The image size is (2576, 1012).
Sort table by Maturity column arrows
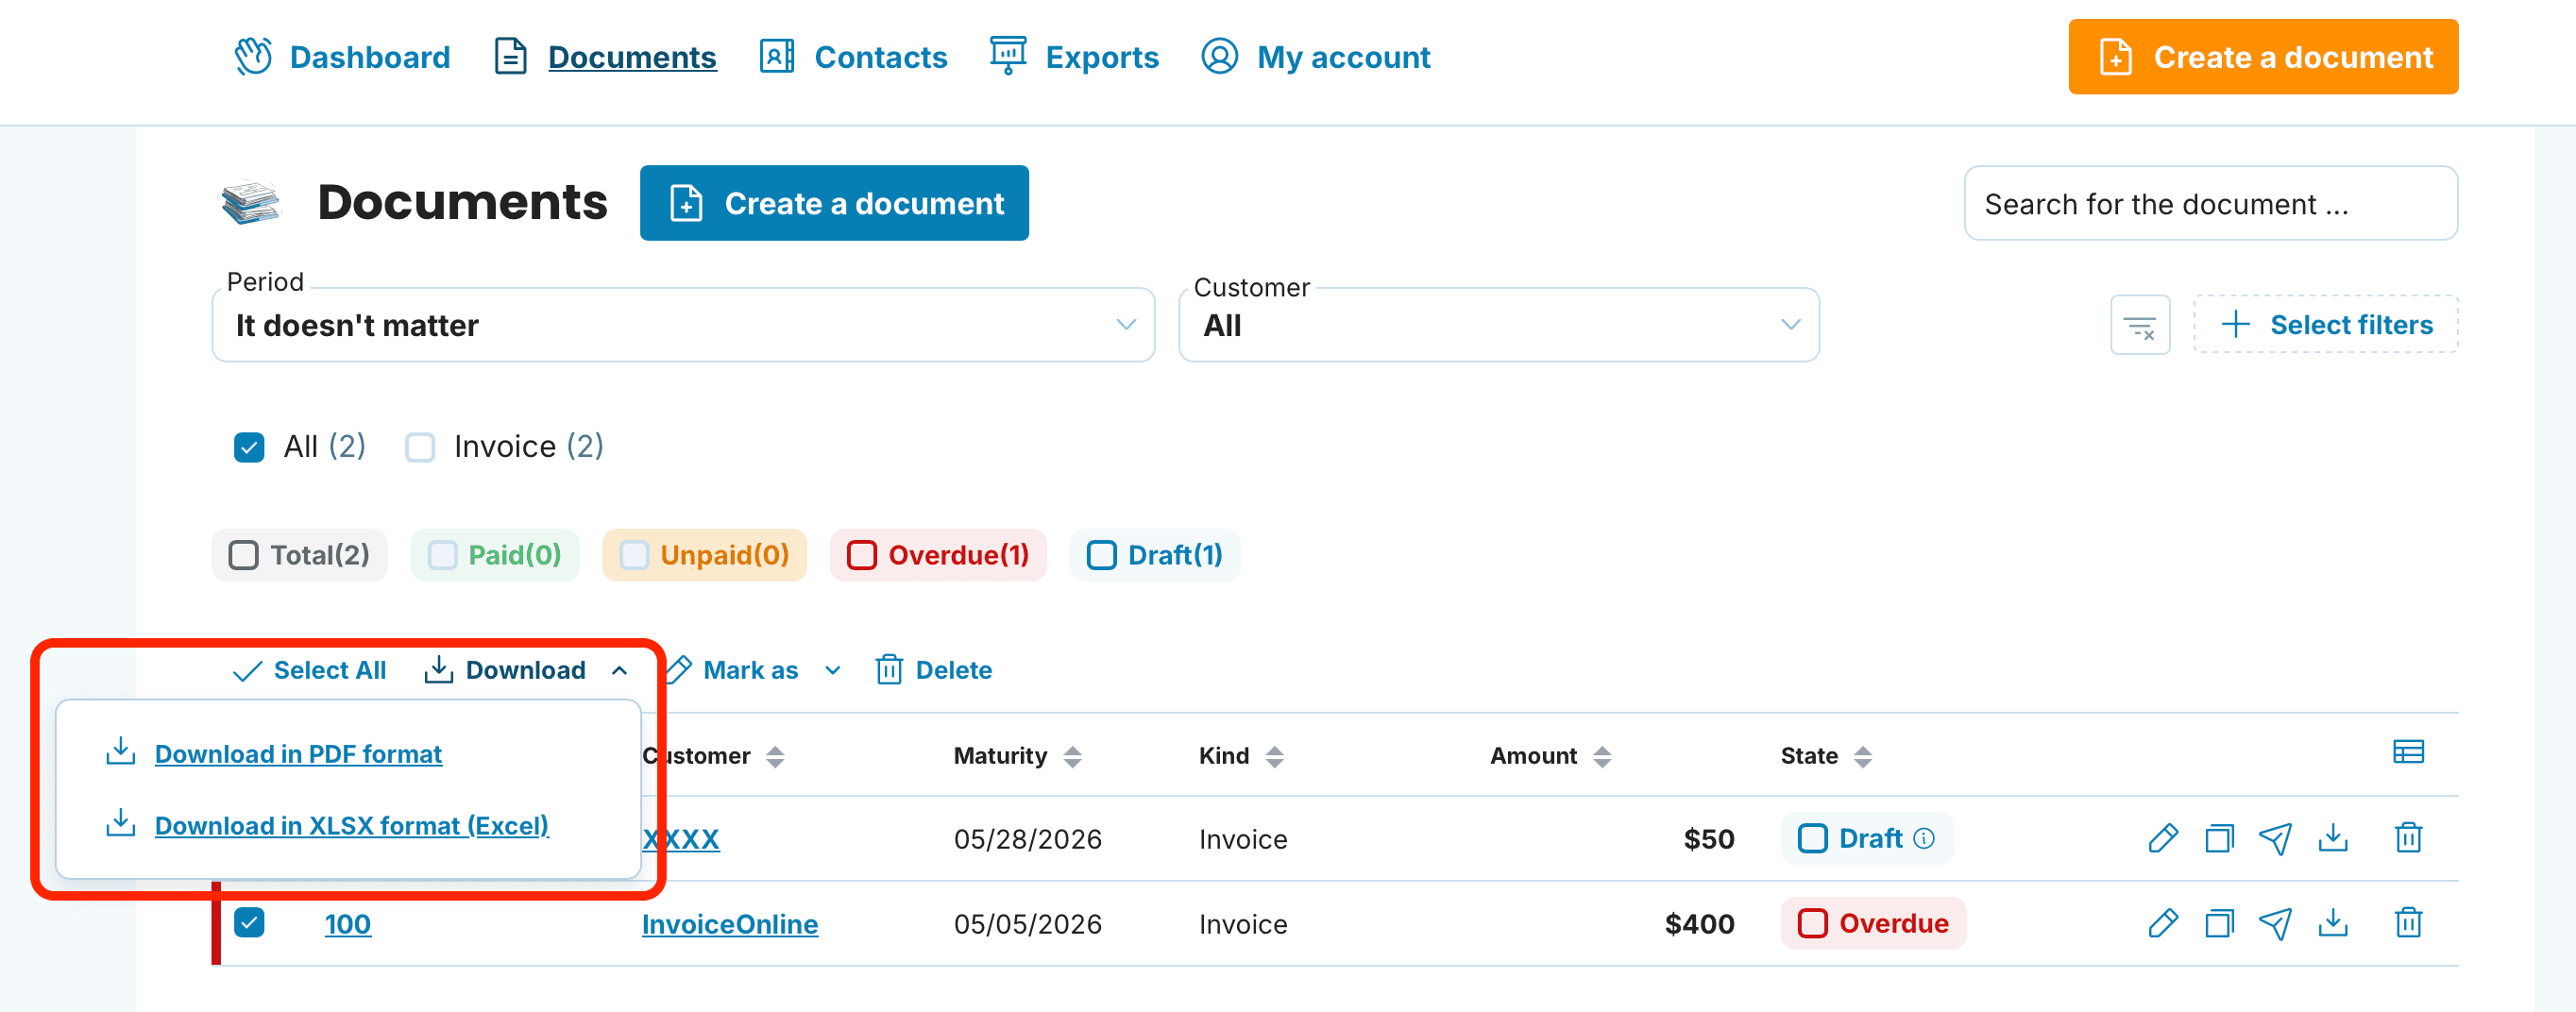pyautogui.click(x=1073, y=757)
